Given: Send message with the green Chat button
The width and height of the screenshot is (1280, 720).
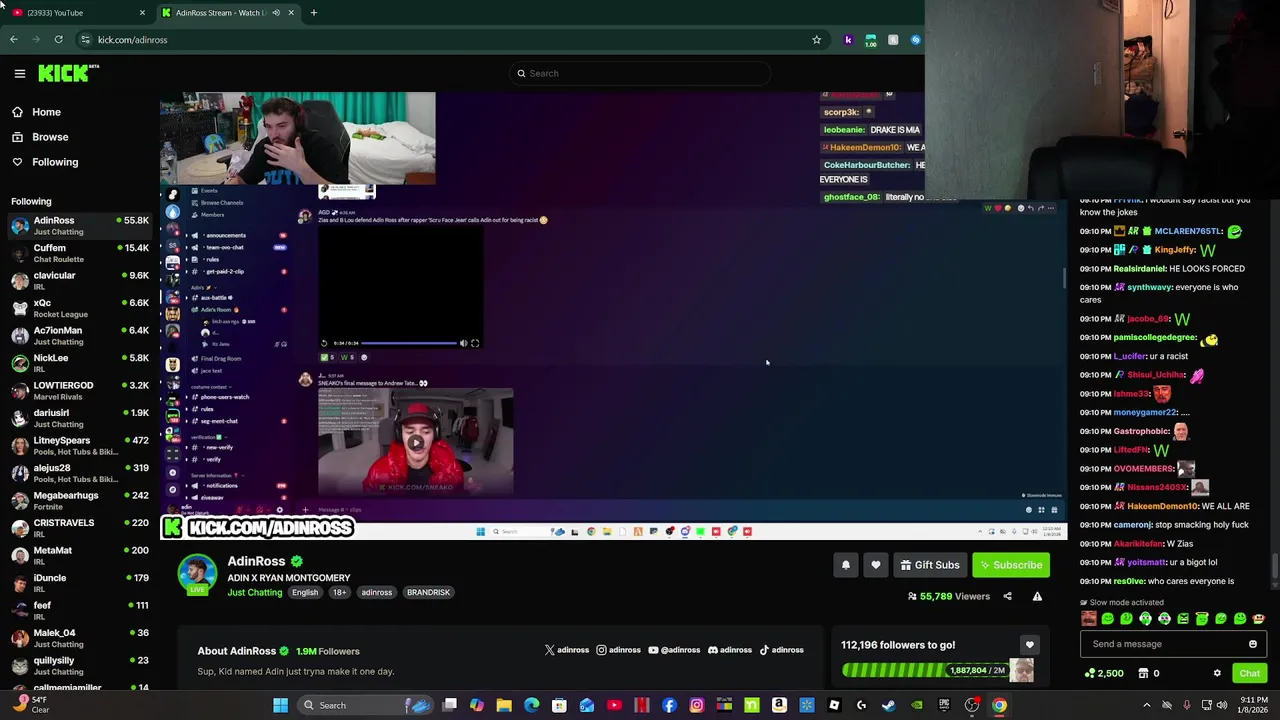Looking at the screenshot, I should pos(1249,674).
